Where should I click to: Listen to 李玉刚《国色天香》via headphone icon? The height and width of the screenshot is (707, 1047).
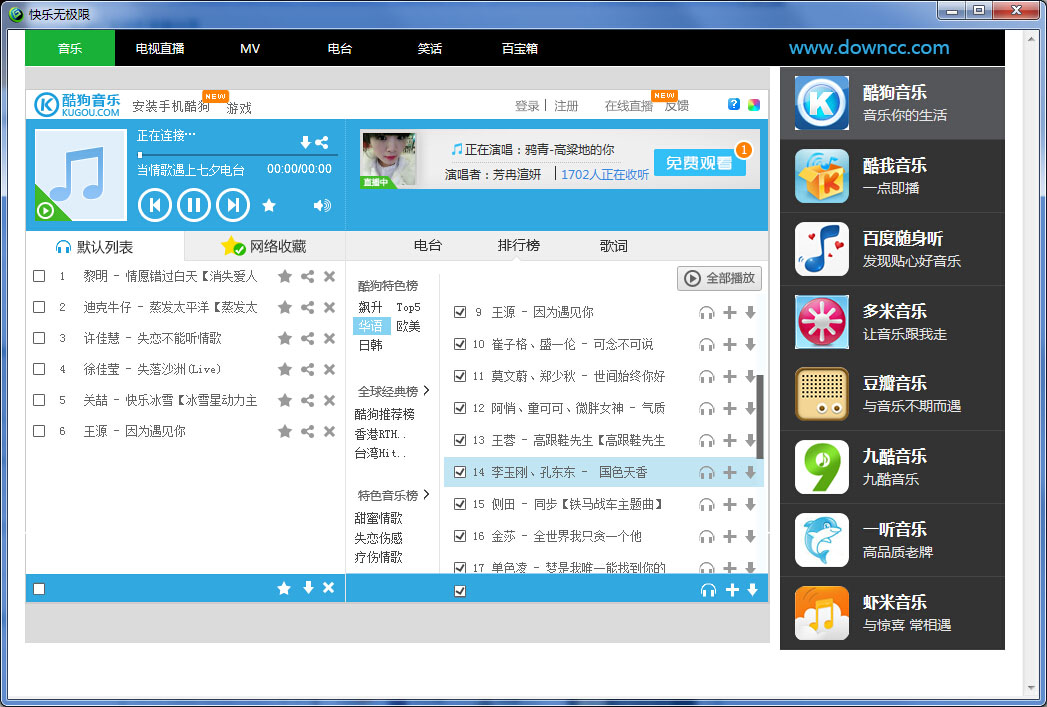click(708, 470)
